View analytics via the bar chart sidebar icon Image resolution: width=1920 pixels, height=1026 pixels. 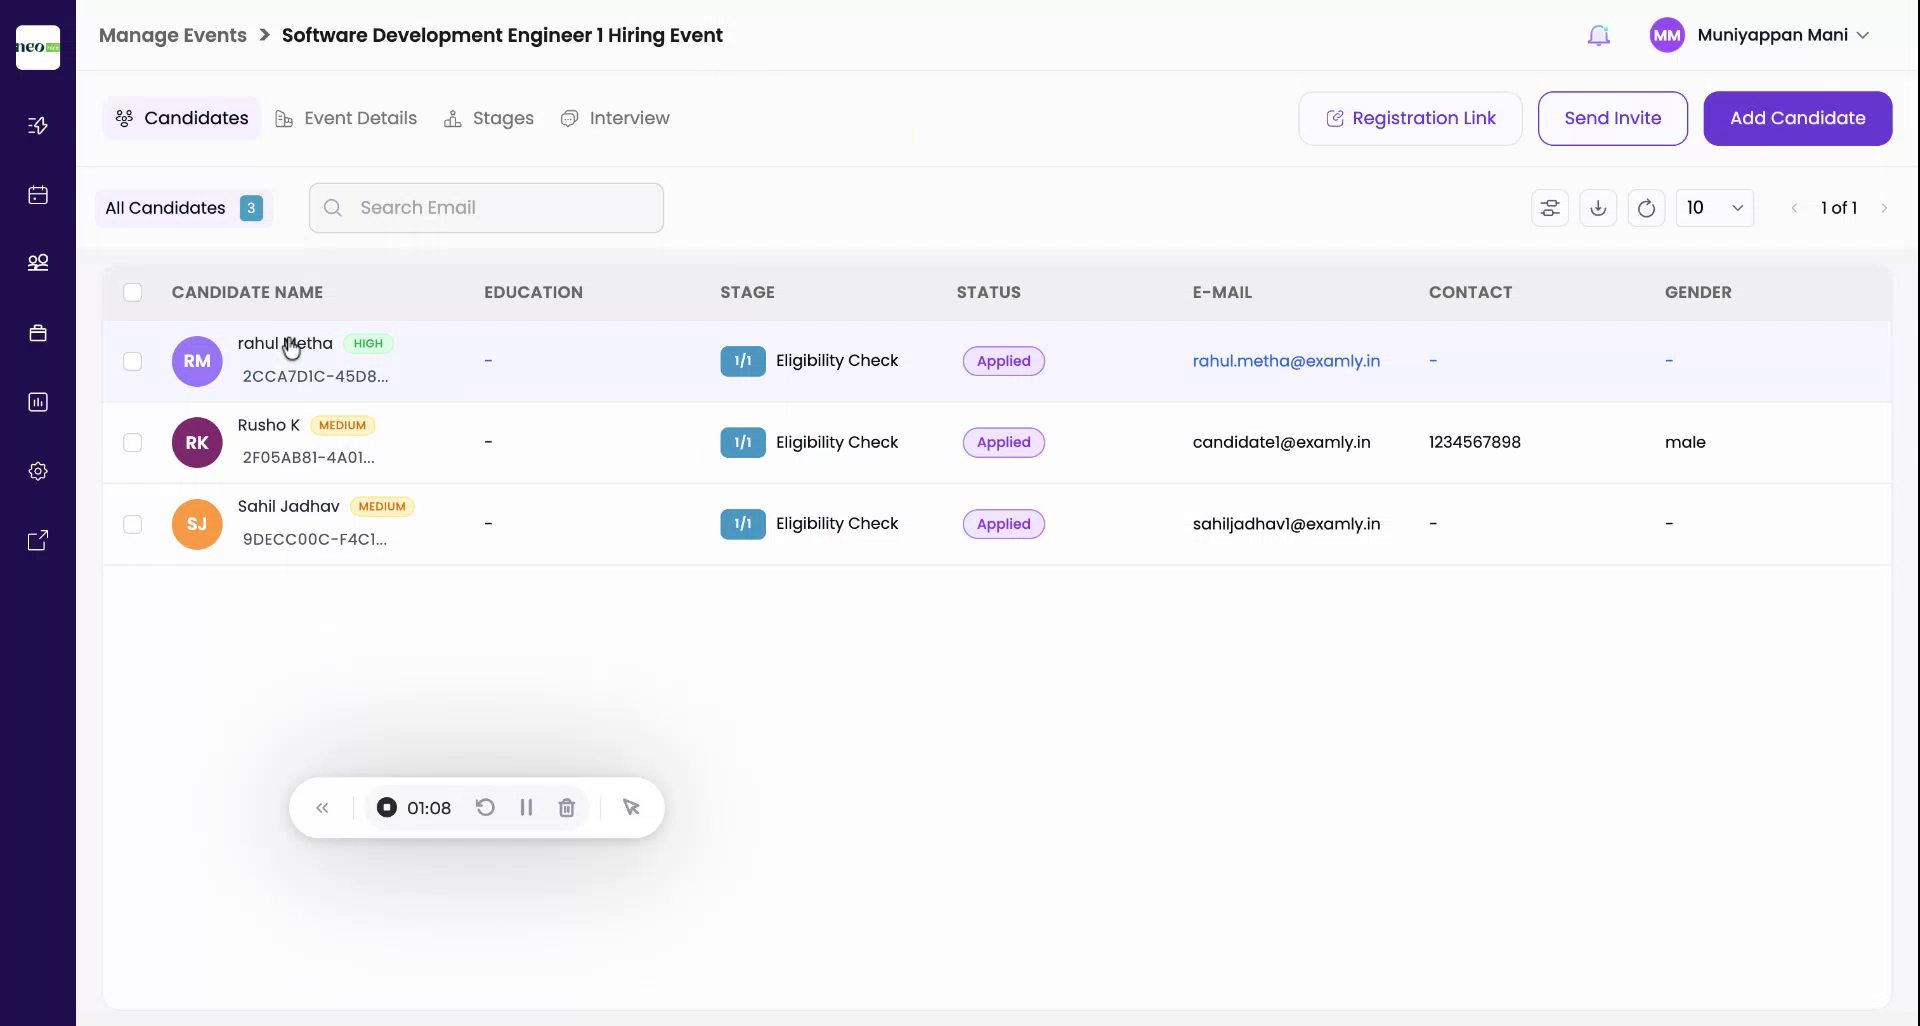point(38,402)
